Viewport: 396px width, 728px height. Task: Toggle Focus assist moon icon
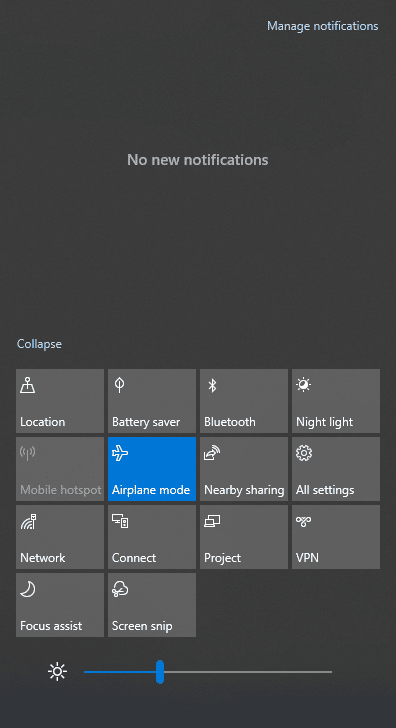point(28,590)
